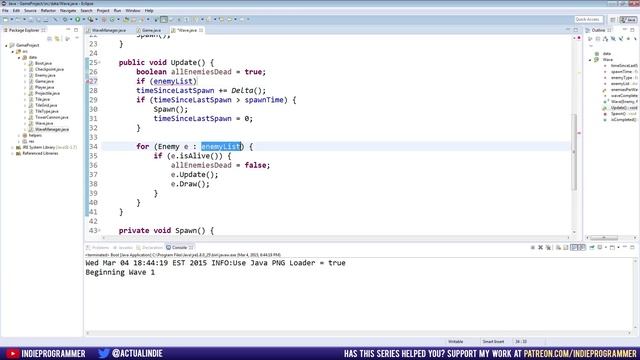Click the Terminate icon in Console toolbar
640x360 pixels.
(533, 247)
